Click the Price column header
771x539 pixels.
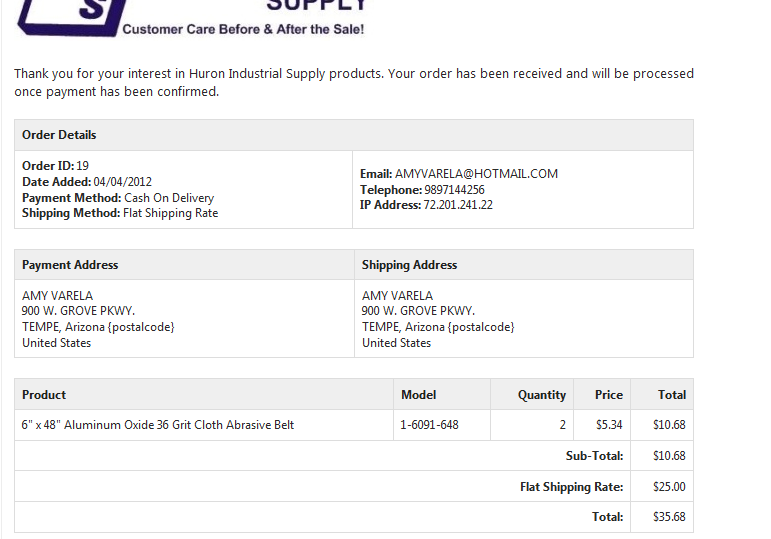[x=609, y=394]
